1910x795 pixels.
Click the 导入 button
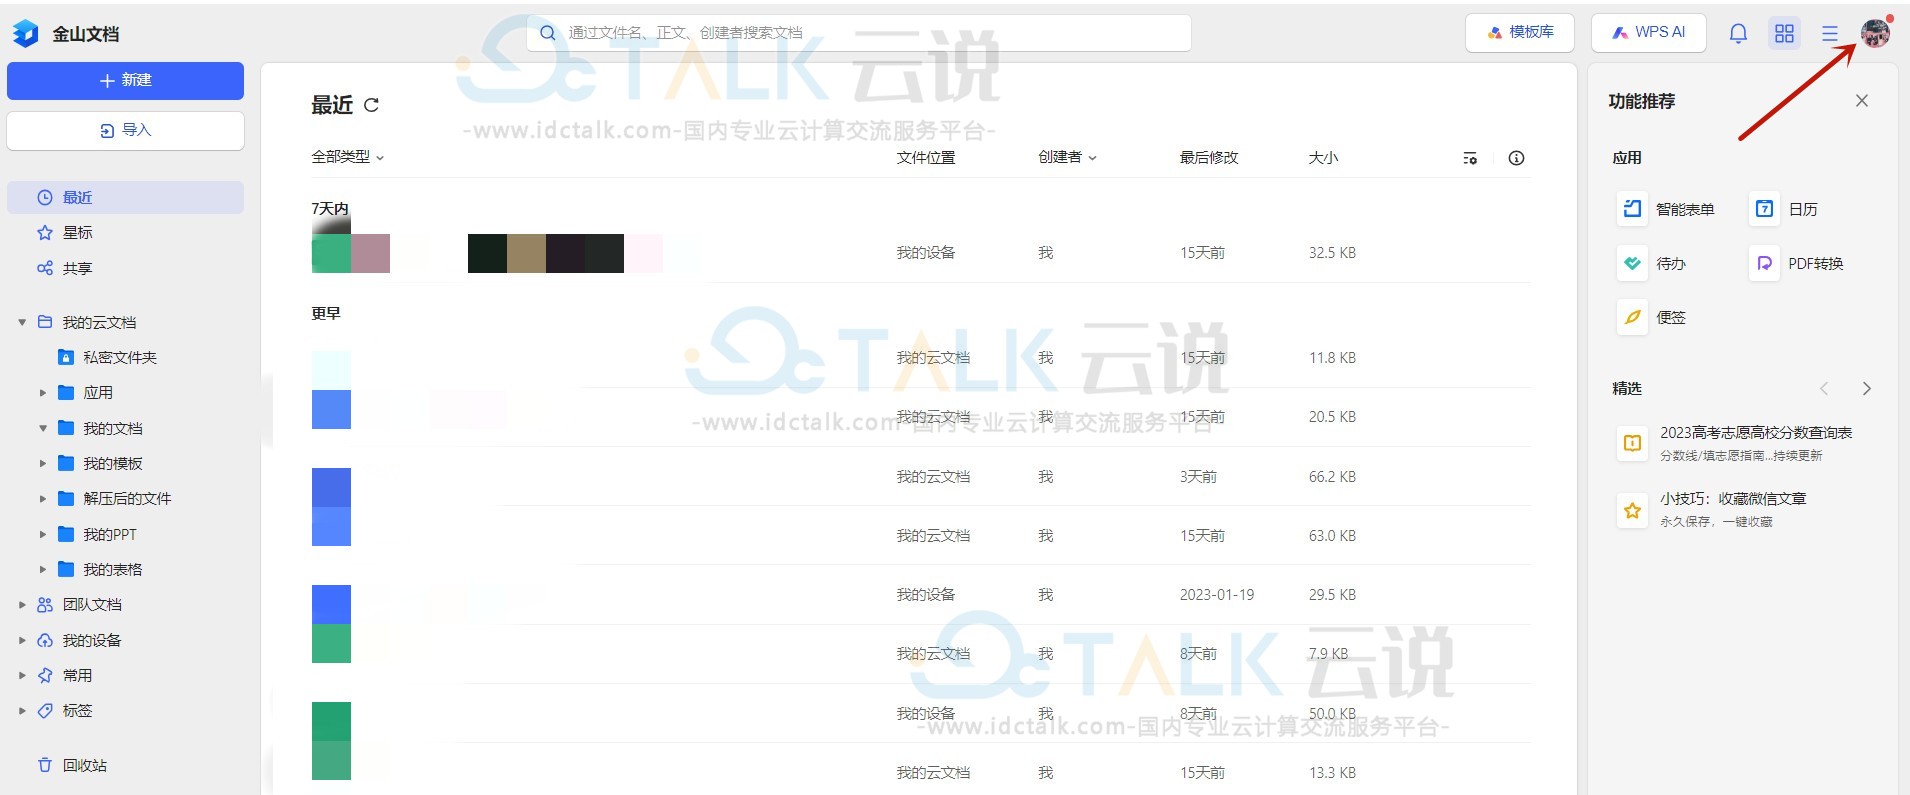tap(125, 130)
